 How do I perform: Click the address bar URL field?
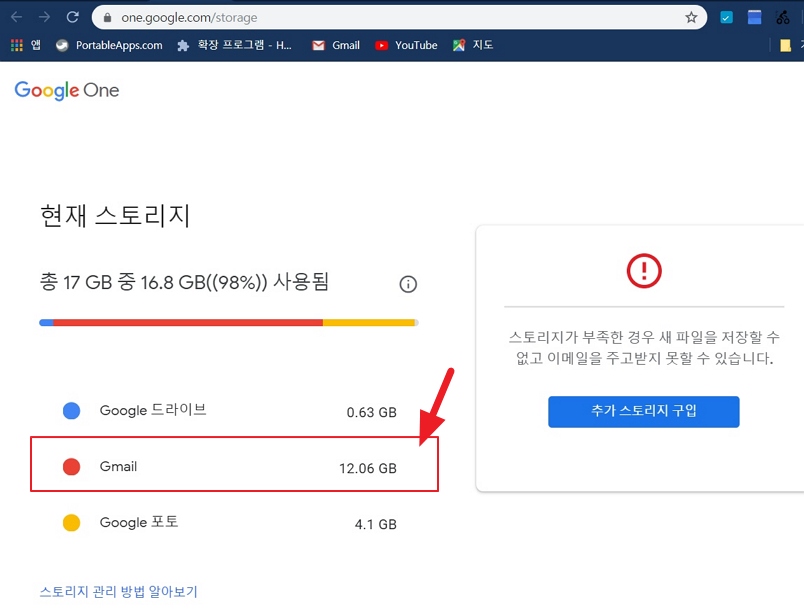click(x=399, y=17)
